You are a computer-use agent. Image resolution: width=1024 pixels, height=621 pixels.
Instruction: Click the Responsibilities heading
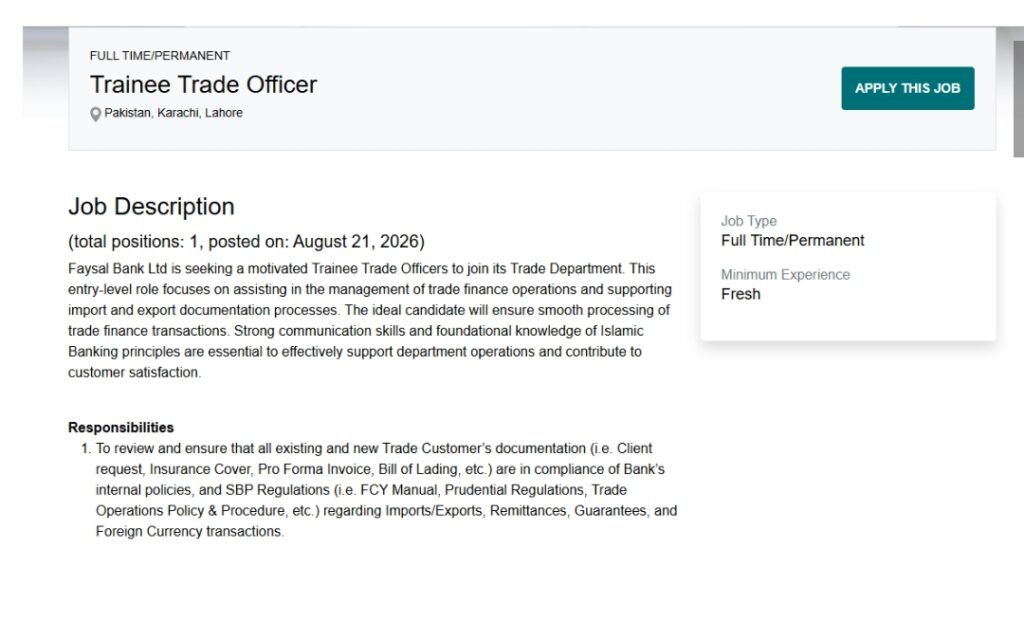[x=121, y=428]
